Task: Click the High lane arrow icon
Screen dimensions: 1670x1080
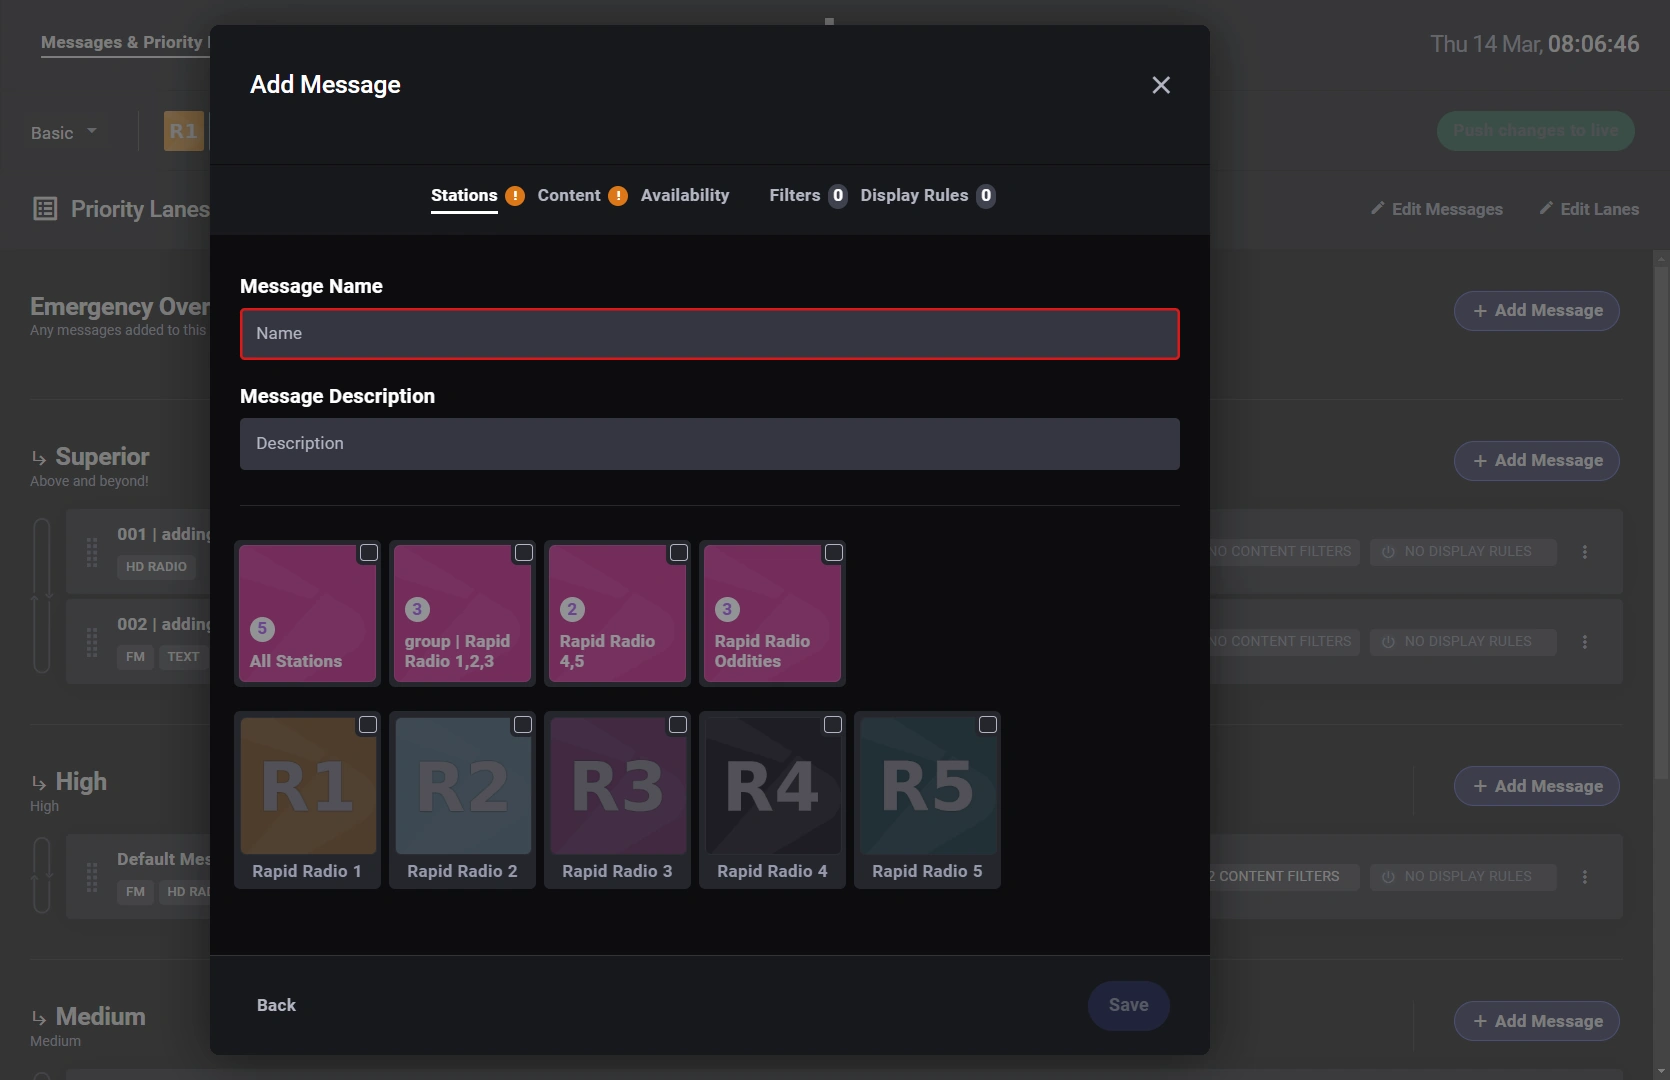Action: 39,783
